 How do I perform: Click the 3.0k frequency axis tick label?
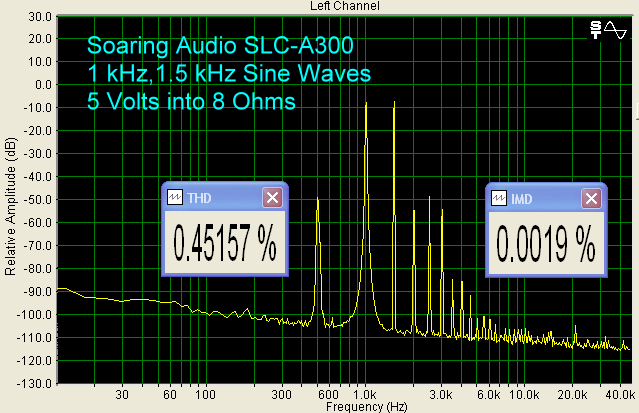click(441, 395)
